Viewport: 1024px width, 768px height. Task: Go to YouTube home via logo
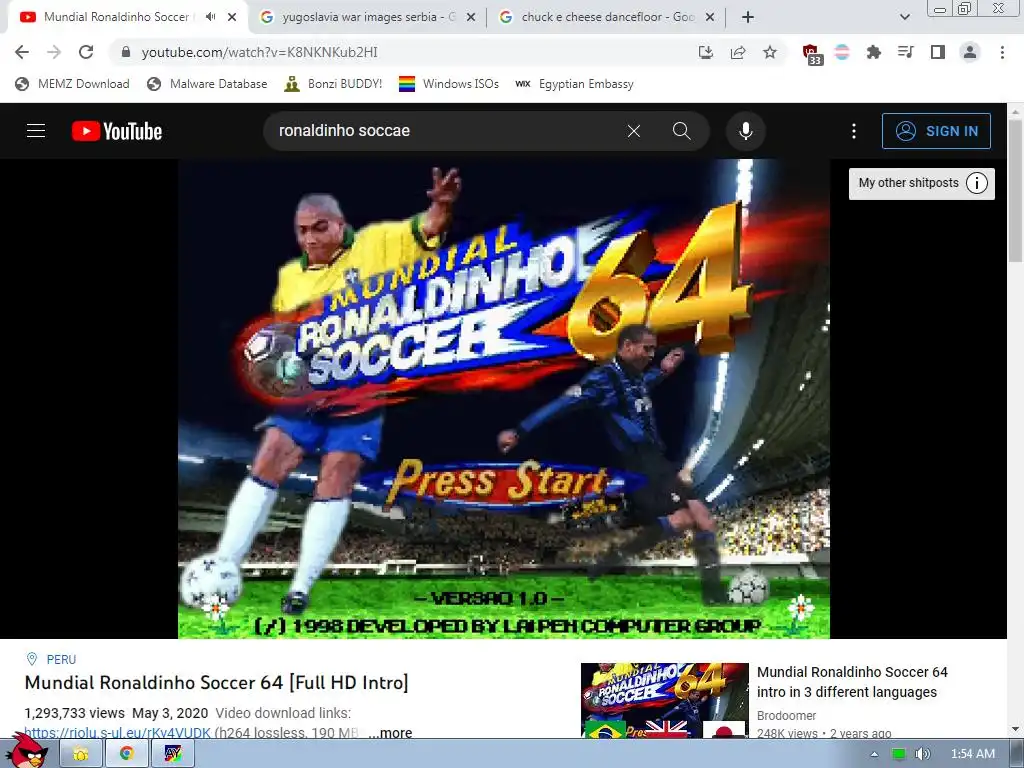[117, 131]
